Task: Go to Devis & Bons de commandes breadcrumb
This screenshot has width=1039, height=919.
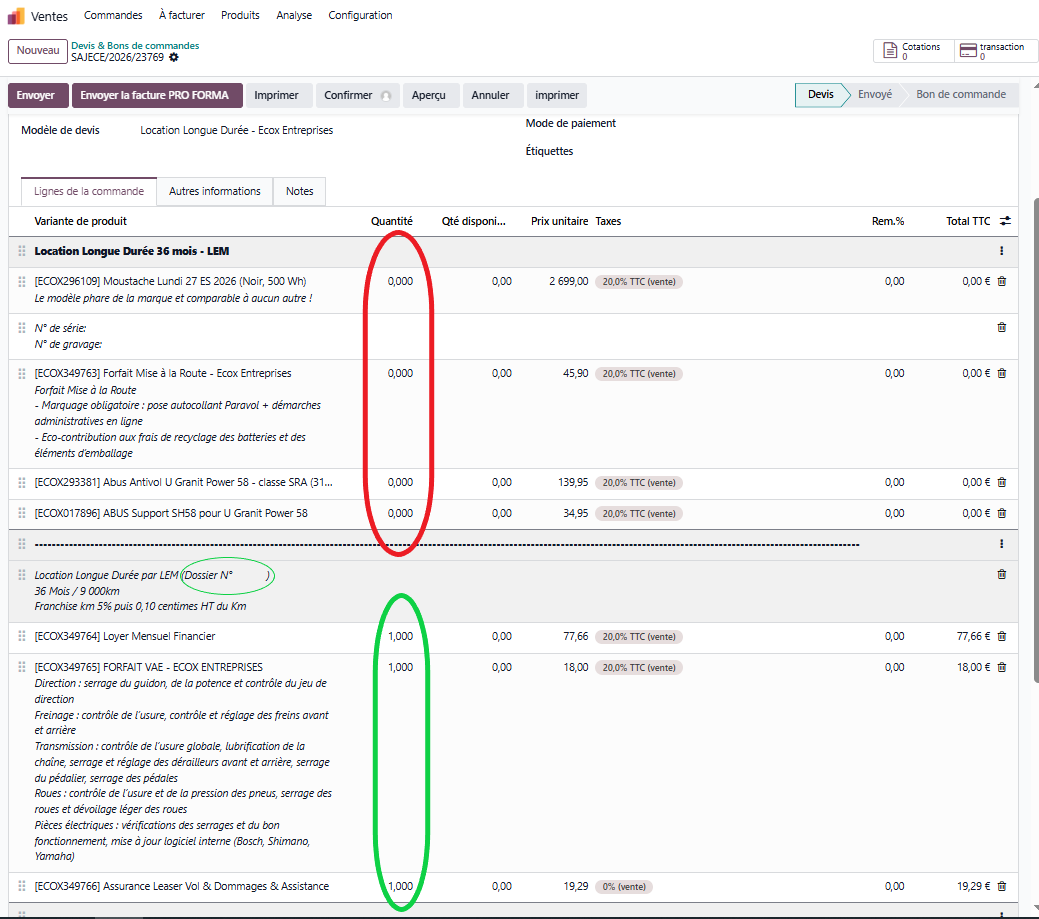Action: [x=135, y=46]
